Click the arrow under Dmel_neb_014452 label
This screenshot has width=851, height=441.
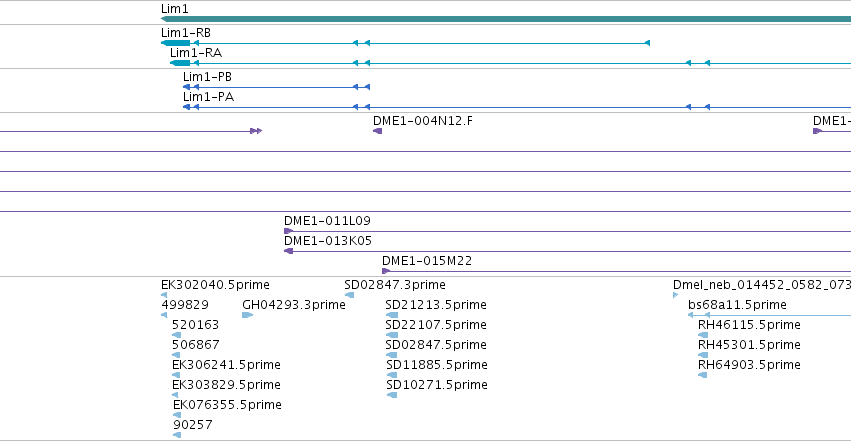coord(676,295)
